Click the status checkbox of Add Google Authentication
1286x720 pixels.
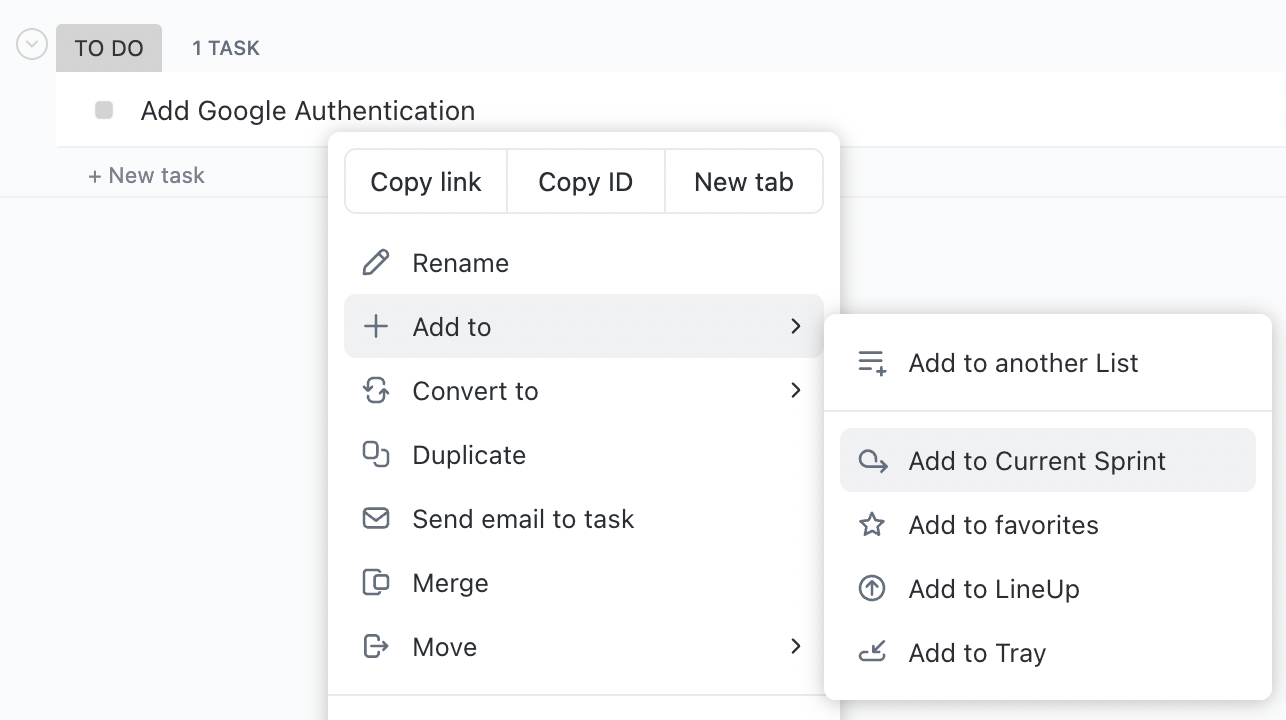104,110
